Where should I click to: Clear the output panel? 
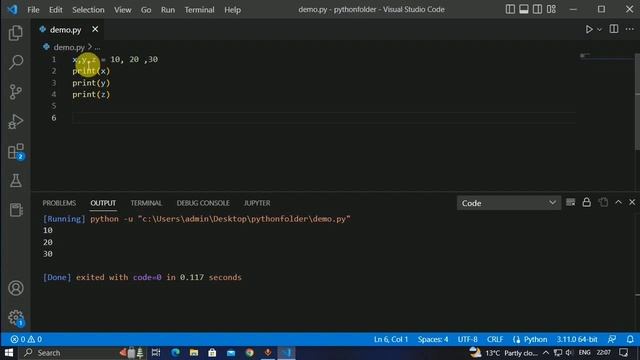571,202
